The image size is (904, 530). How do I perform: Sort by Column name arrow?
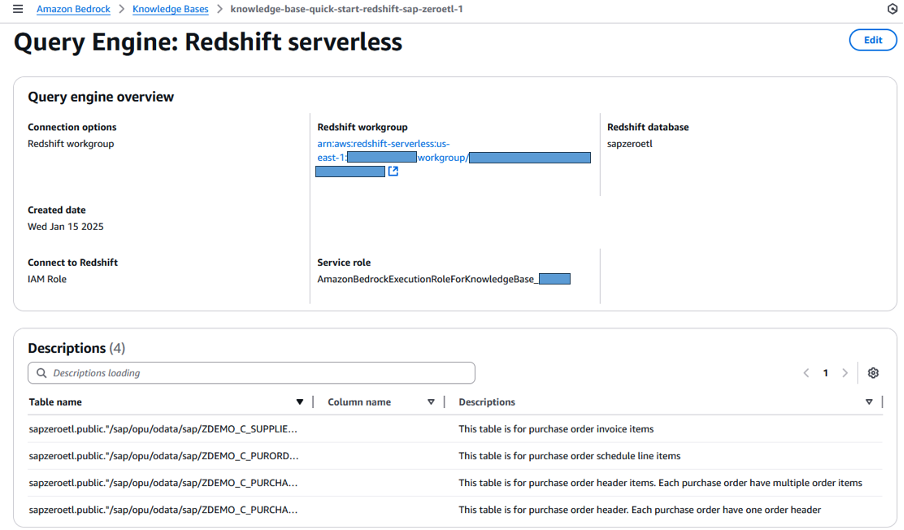(431, 402)
